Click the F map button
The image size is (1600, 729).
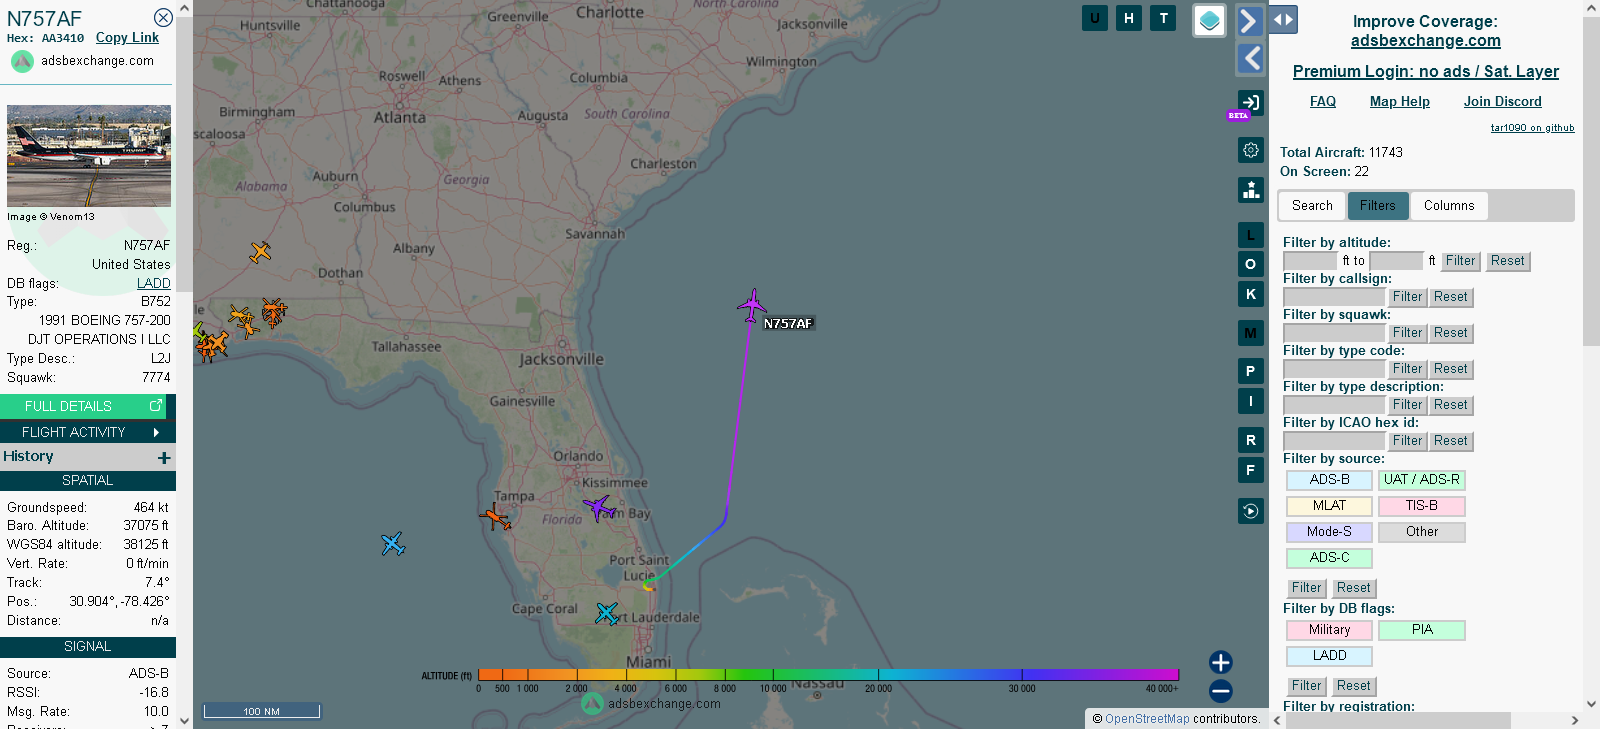[1251, 470]
